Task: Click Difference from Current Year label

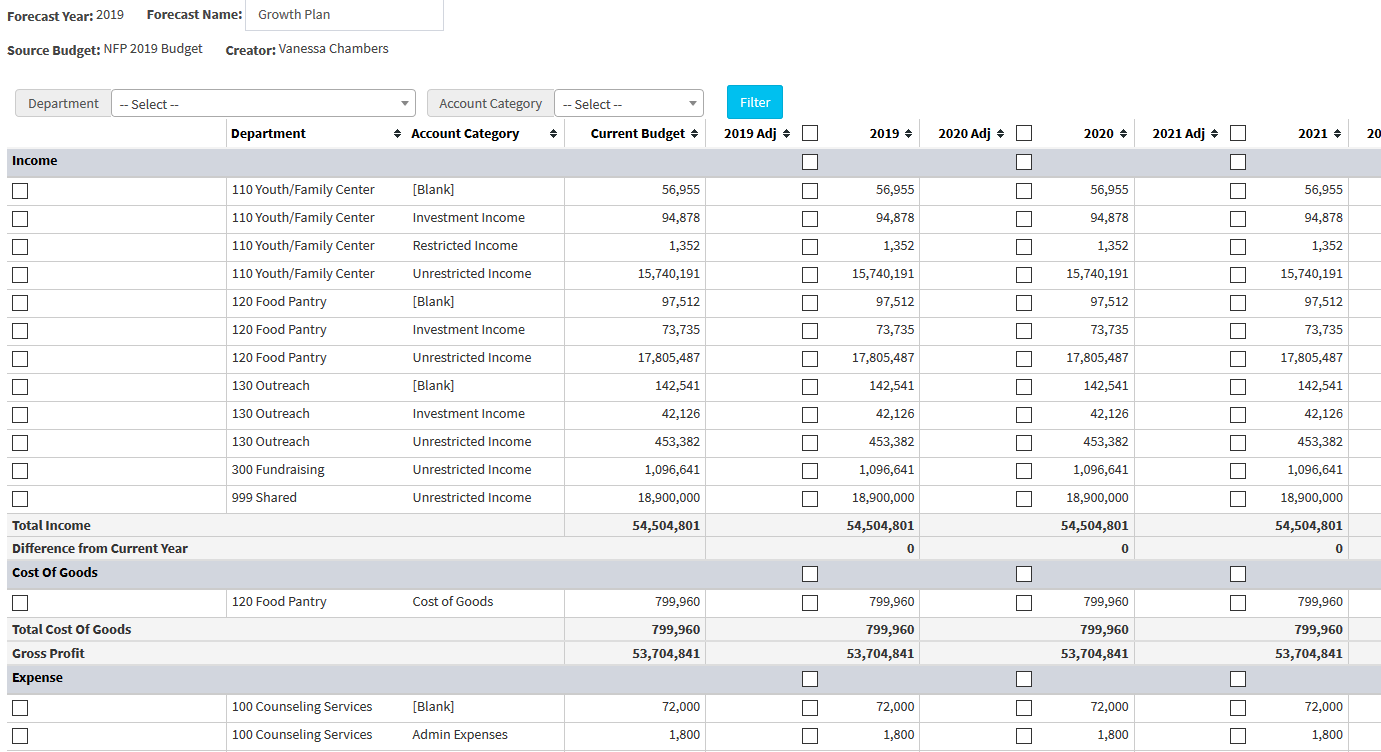Action: [100, 549]
